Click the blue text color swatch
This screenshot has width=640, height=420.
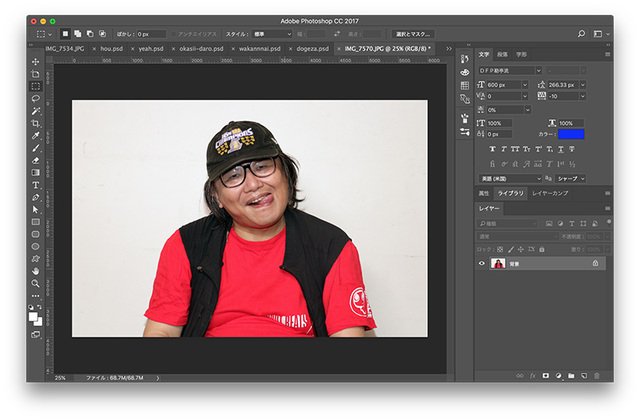point(570,134)
